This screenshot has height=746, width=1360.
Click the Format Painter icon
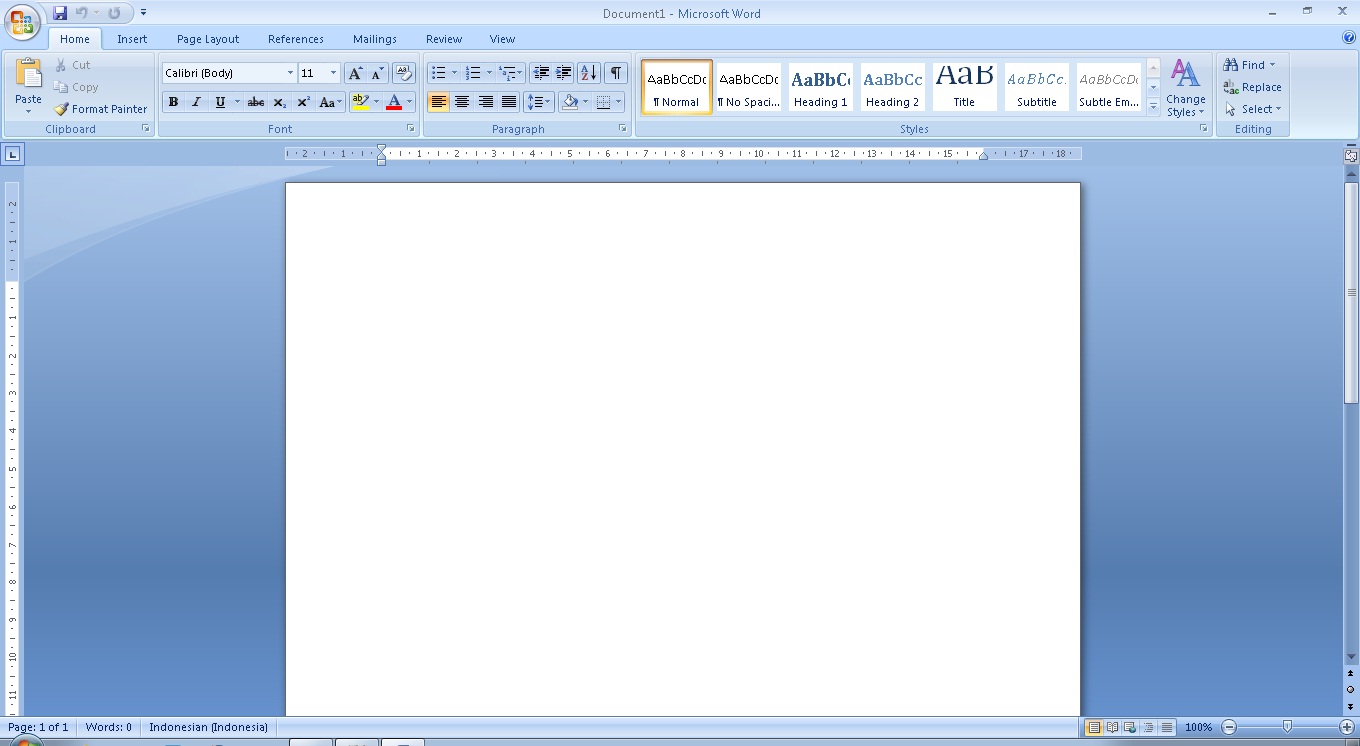(x=62, y=109)
